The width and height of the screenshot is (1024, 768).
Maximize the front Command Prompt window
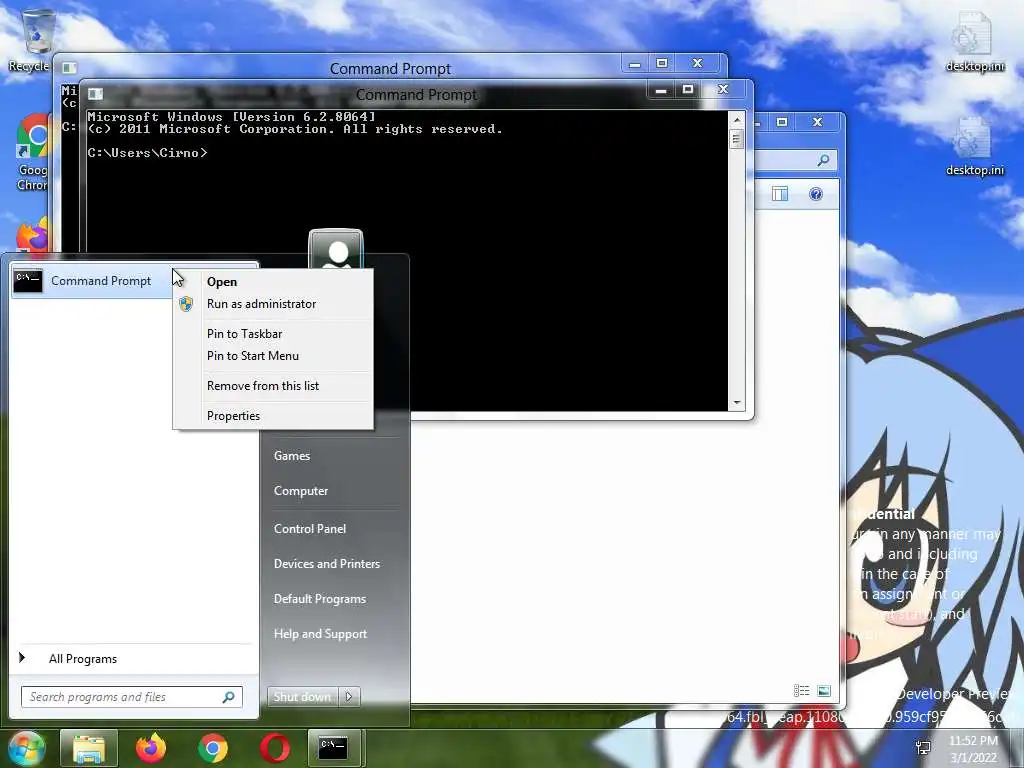[x=688, y=89]
